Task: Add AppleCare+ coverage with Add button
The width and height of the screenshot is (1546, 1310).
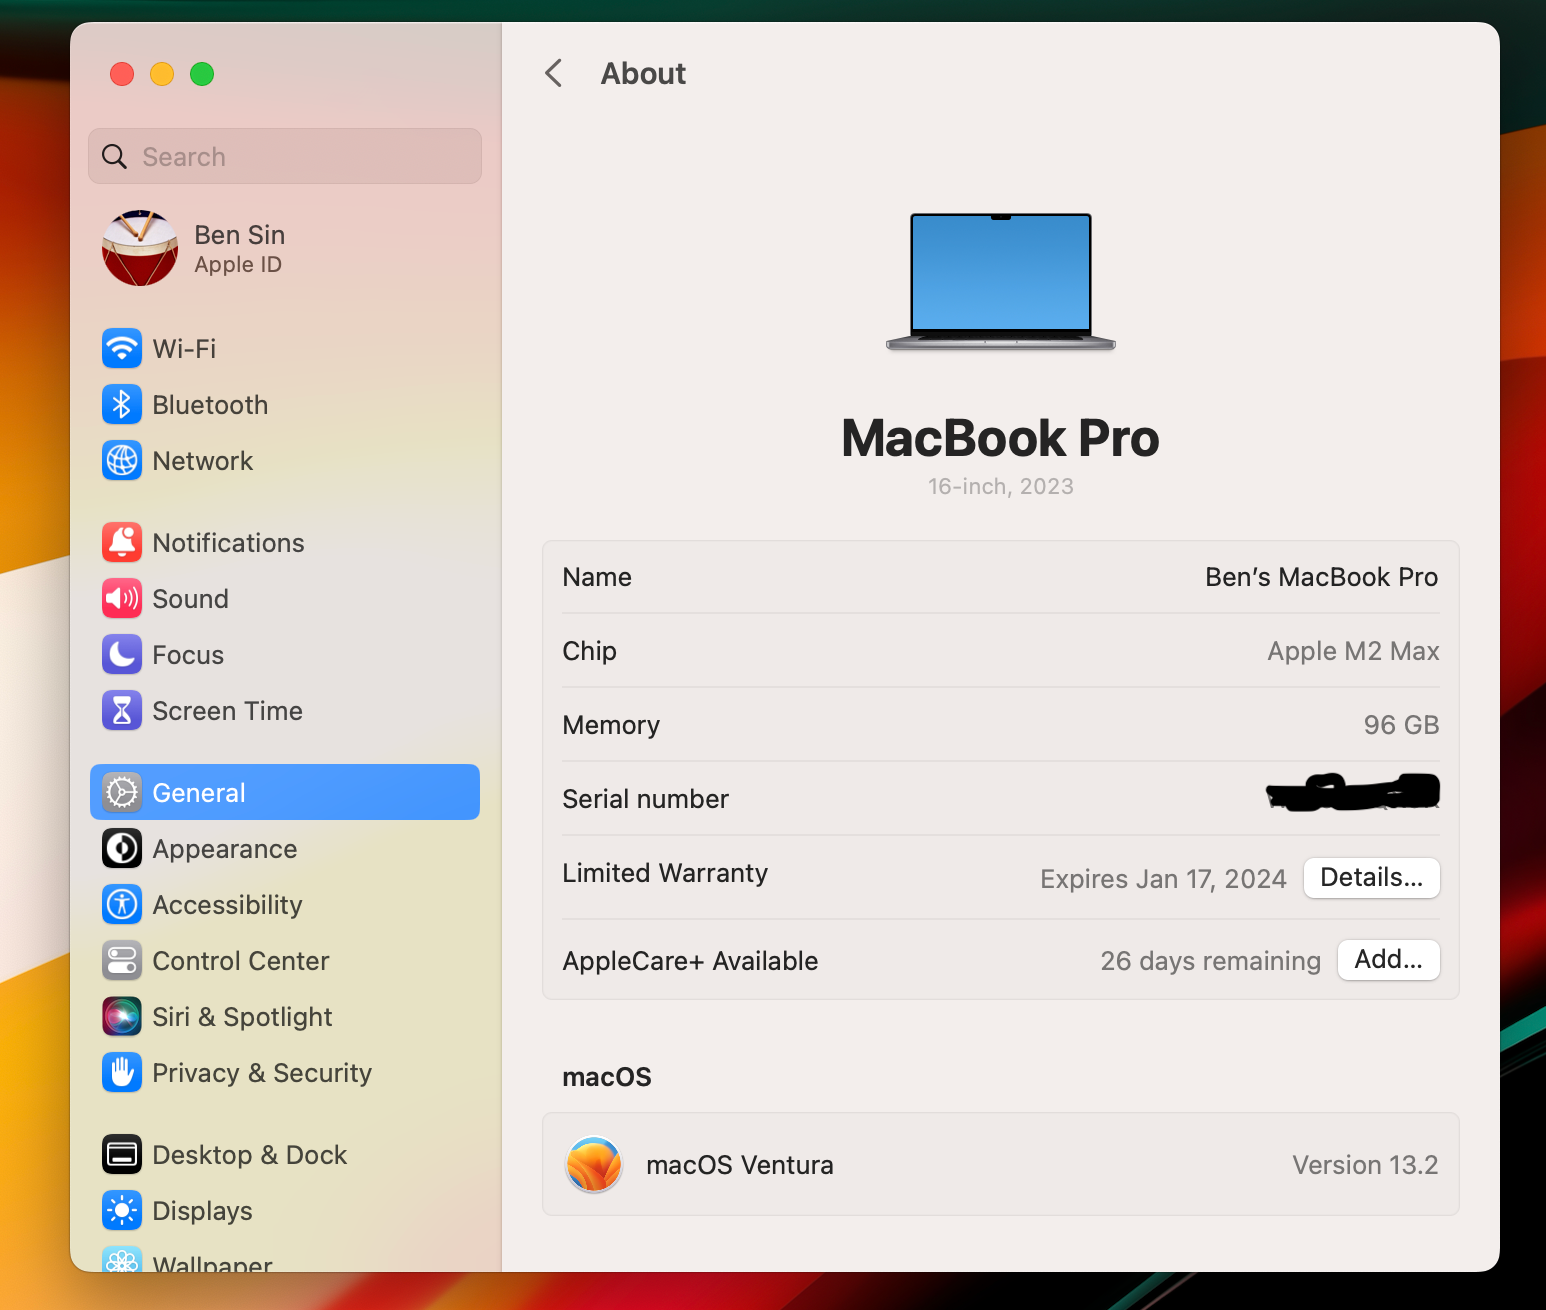Action: (x=1389, y=960)
